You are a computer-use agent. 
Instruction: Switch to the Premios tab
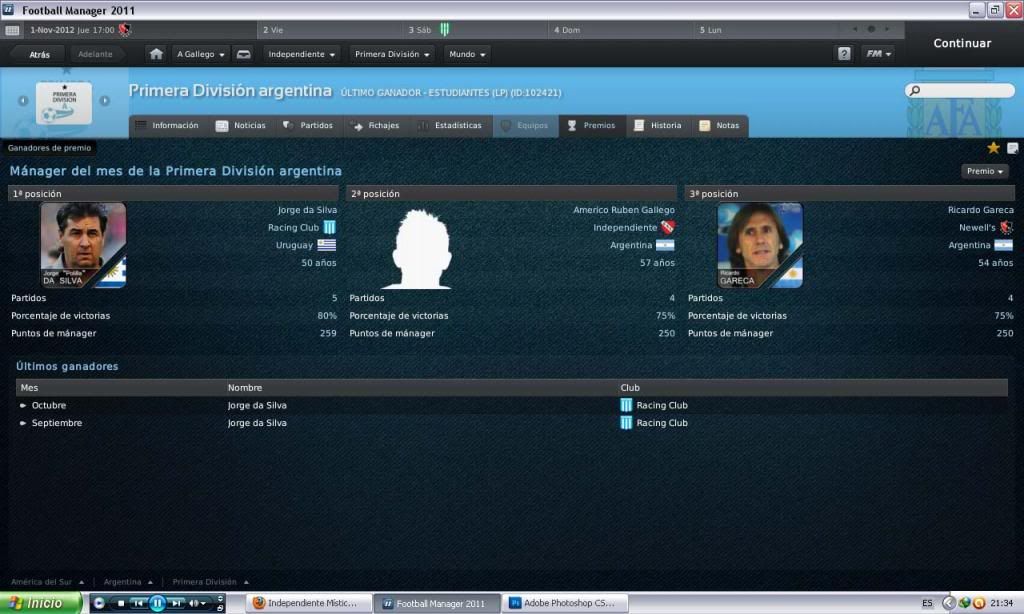pyautogui.click(x=592, y=125)
